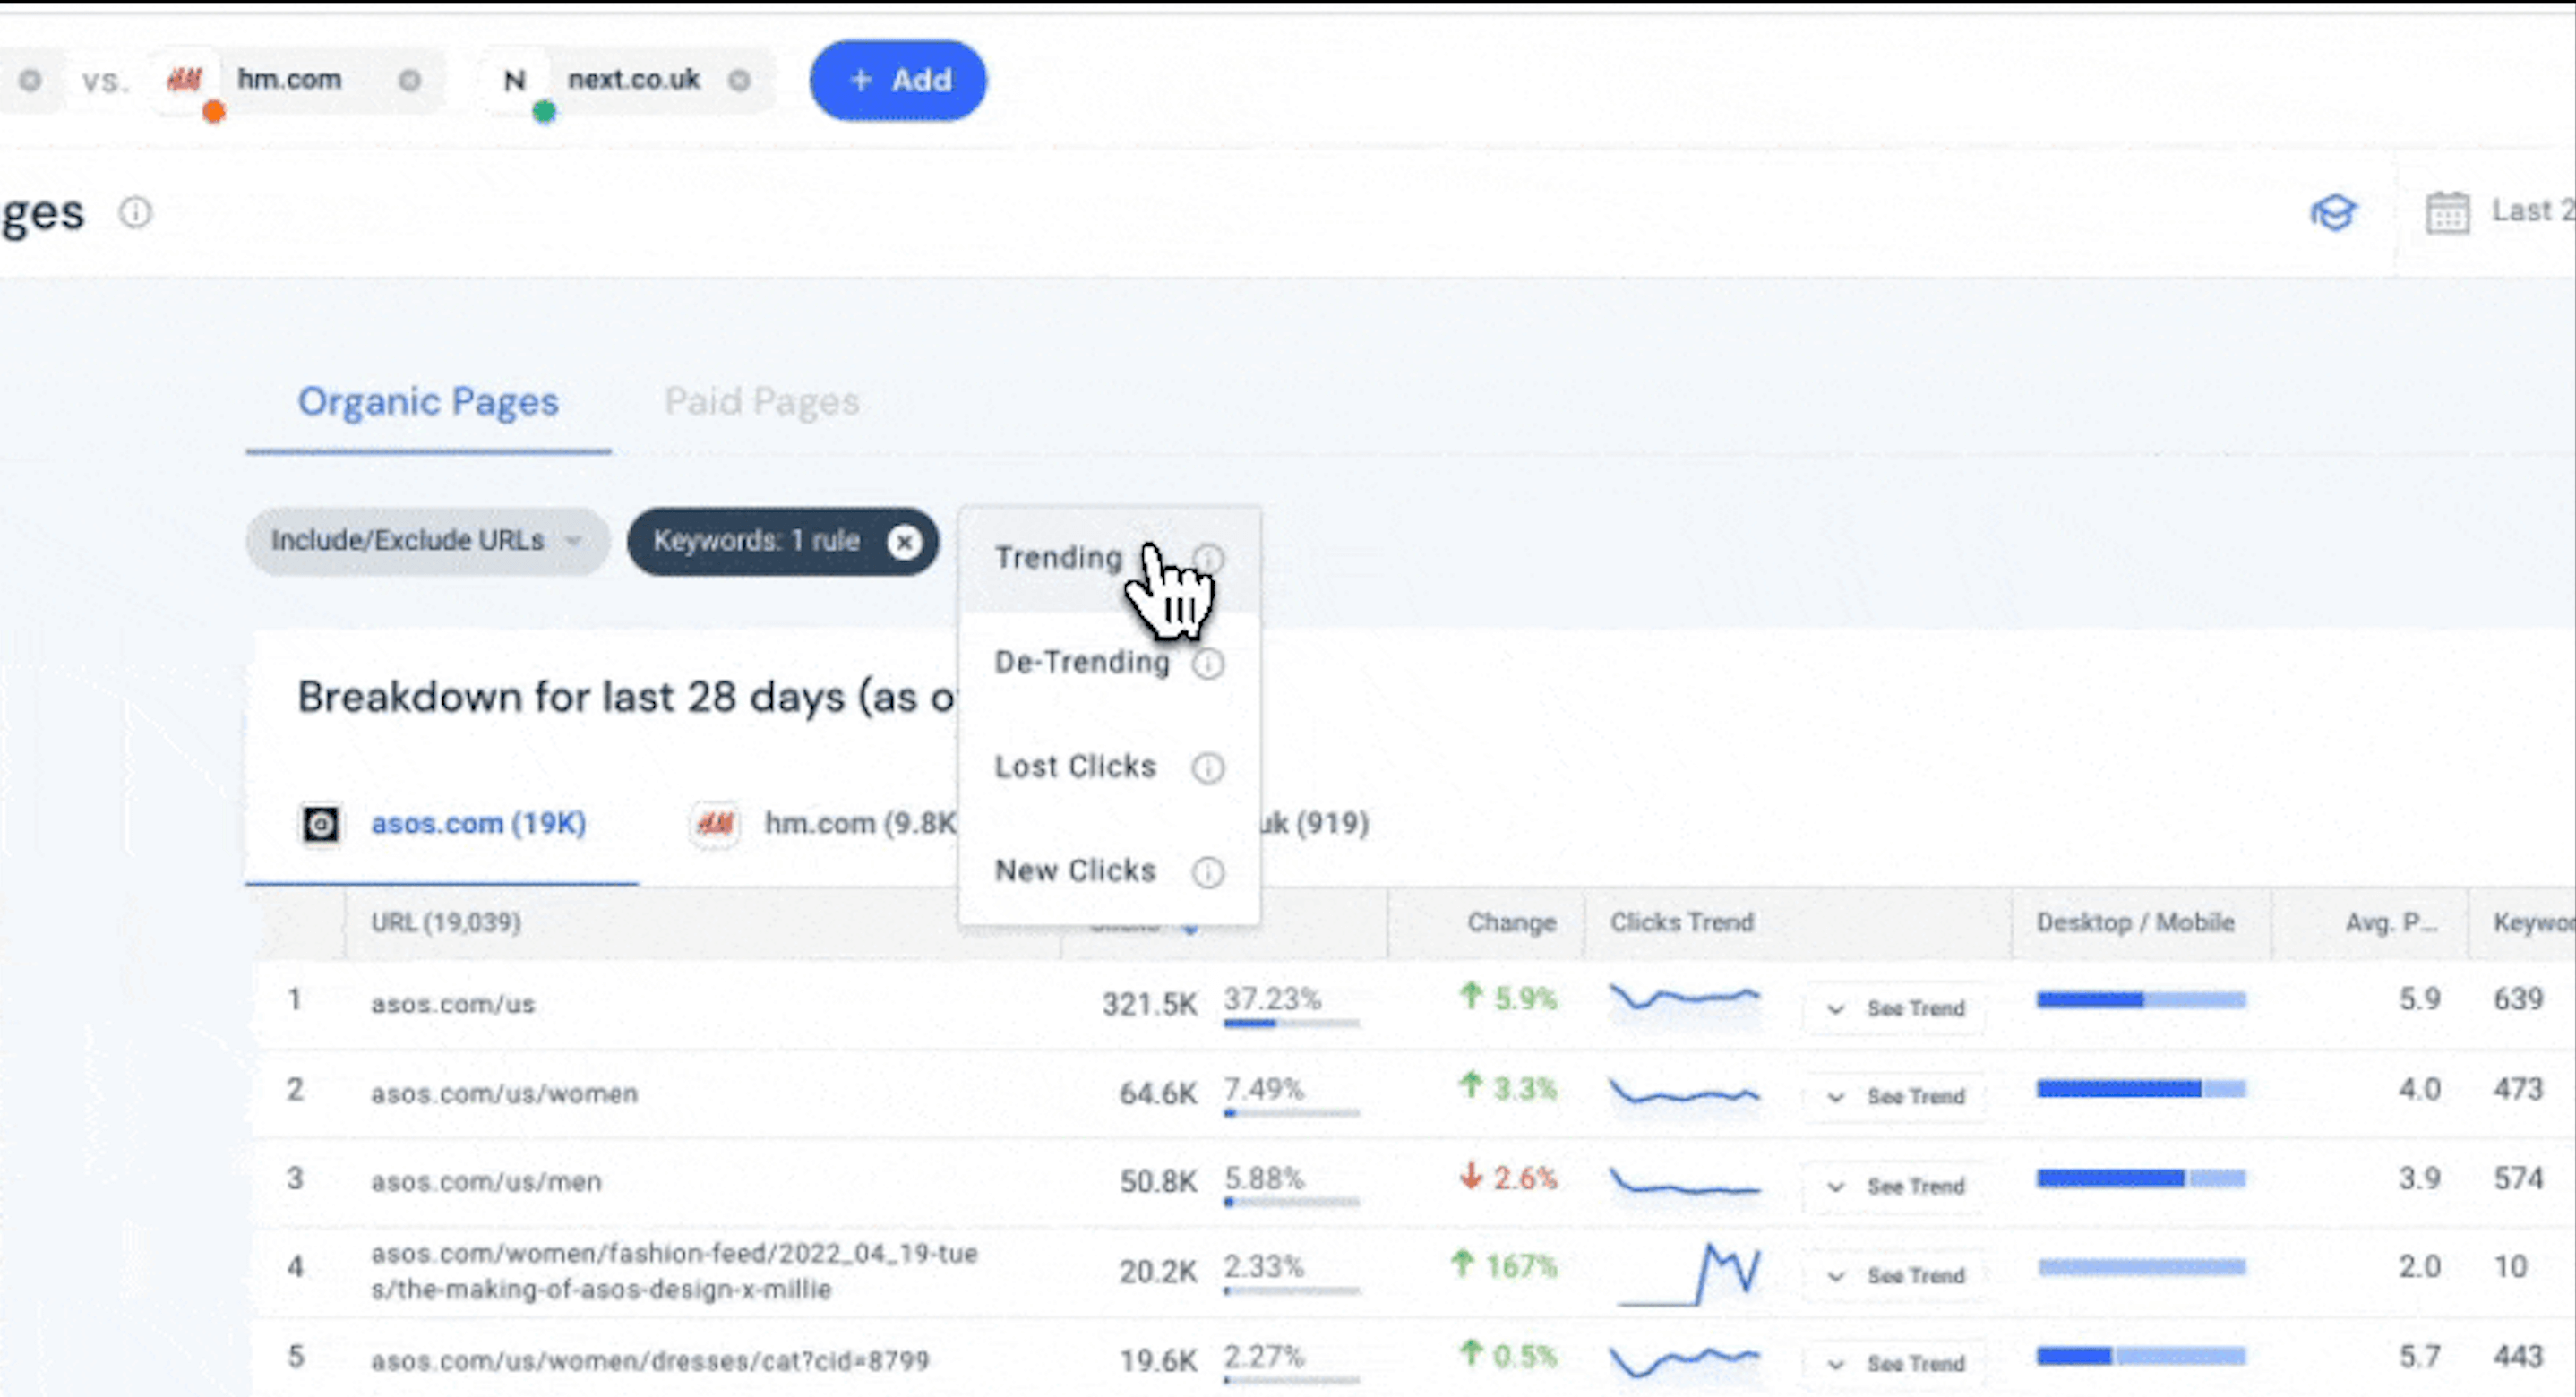The height and width of the screenshot is (1397, 2576).
Task: Open the asos.com/us URL
Action: [453, 1003]
